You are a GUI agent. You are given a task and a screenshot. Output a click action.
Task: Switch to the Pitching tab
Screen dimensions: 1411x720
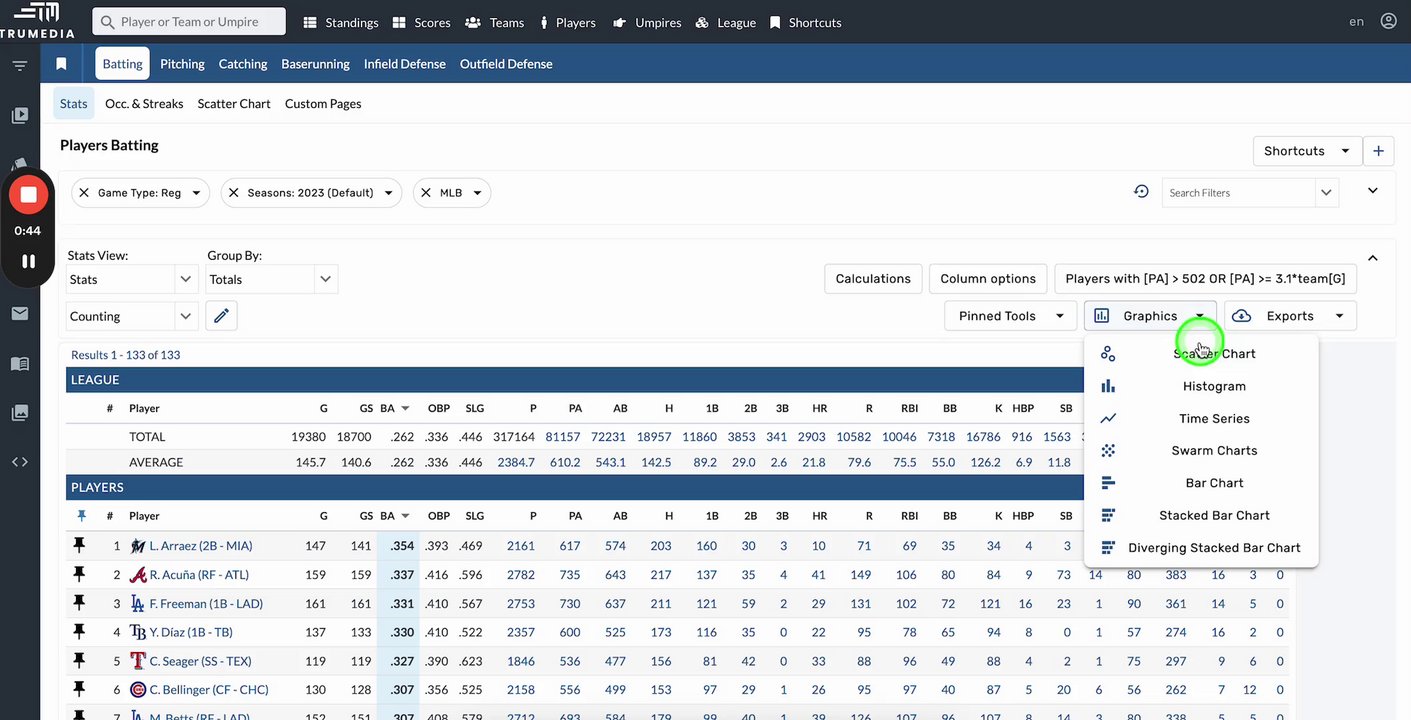(182, 64)
